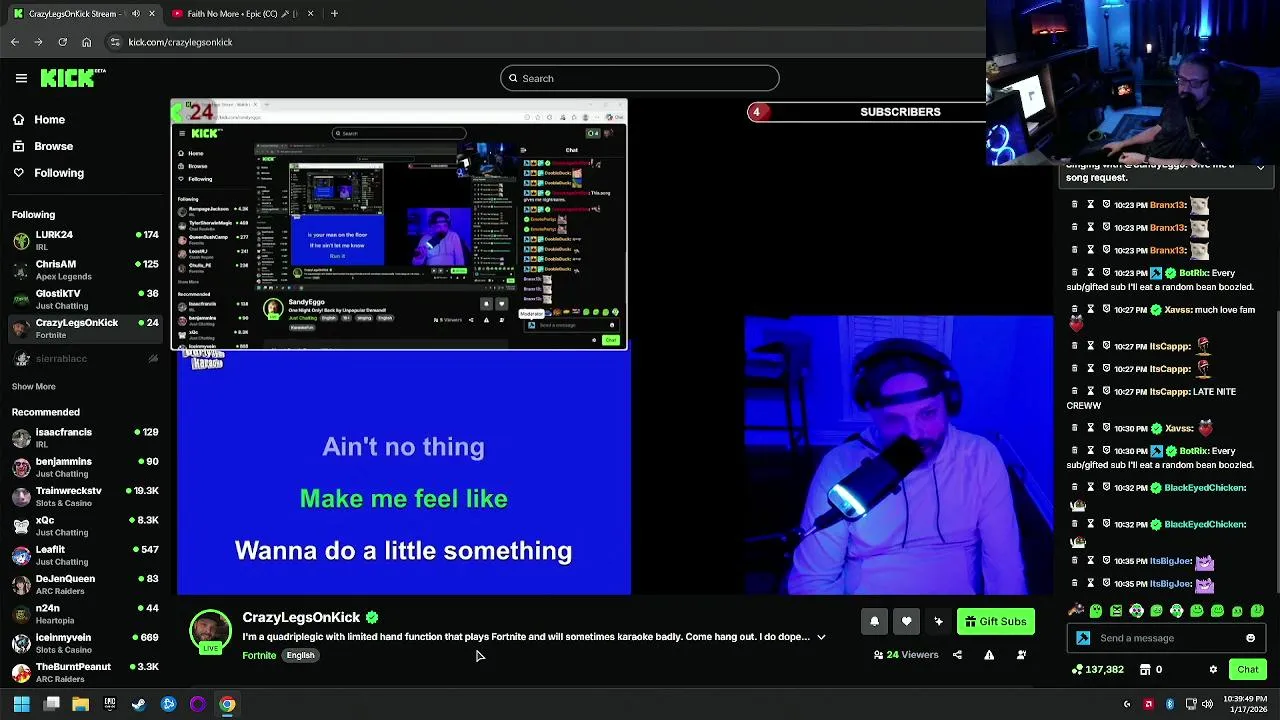Click browser home button
Screen dimensions: 1280x720
pos(86,42)
